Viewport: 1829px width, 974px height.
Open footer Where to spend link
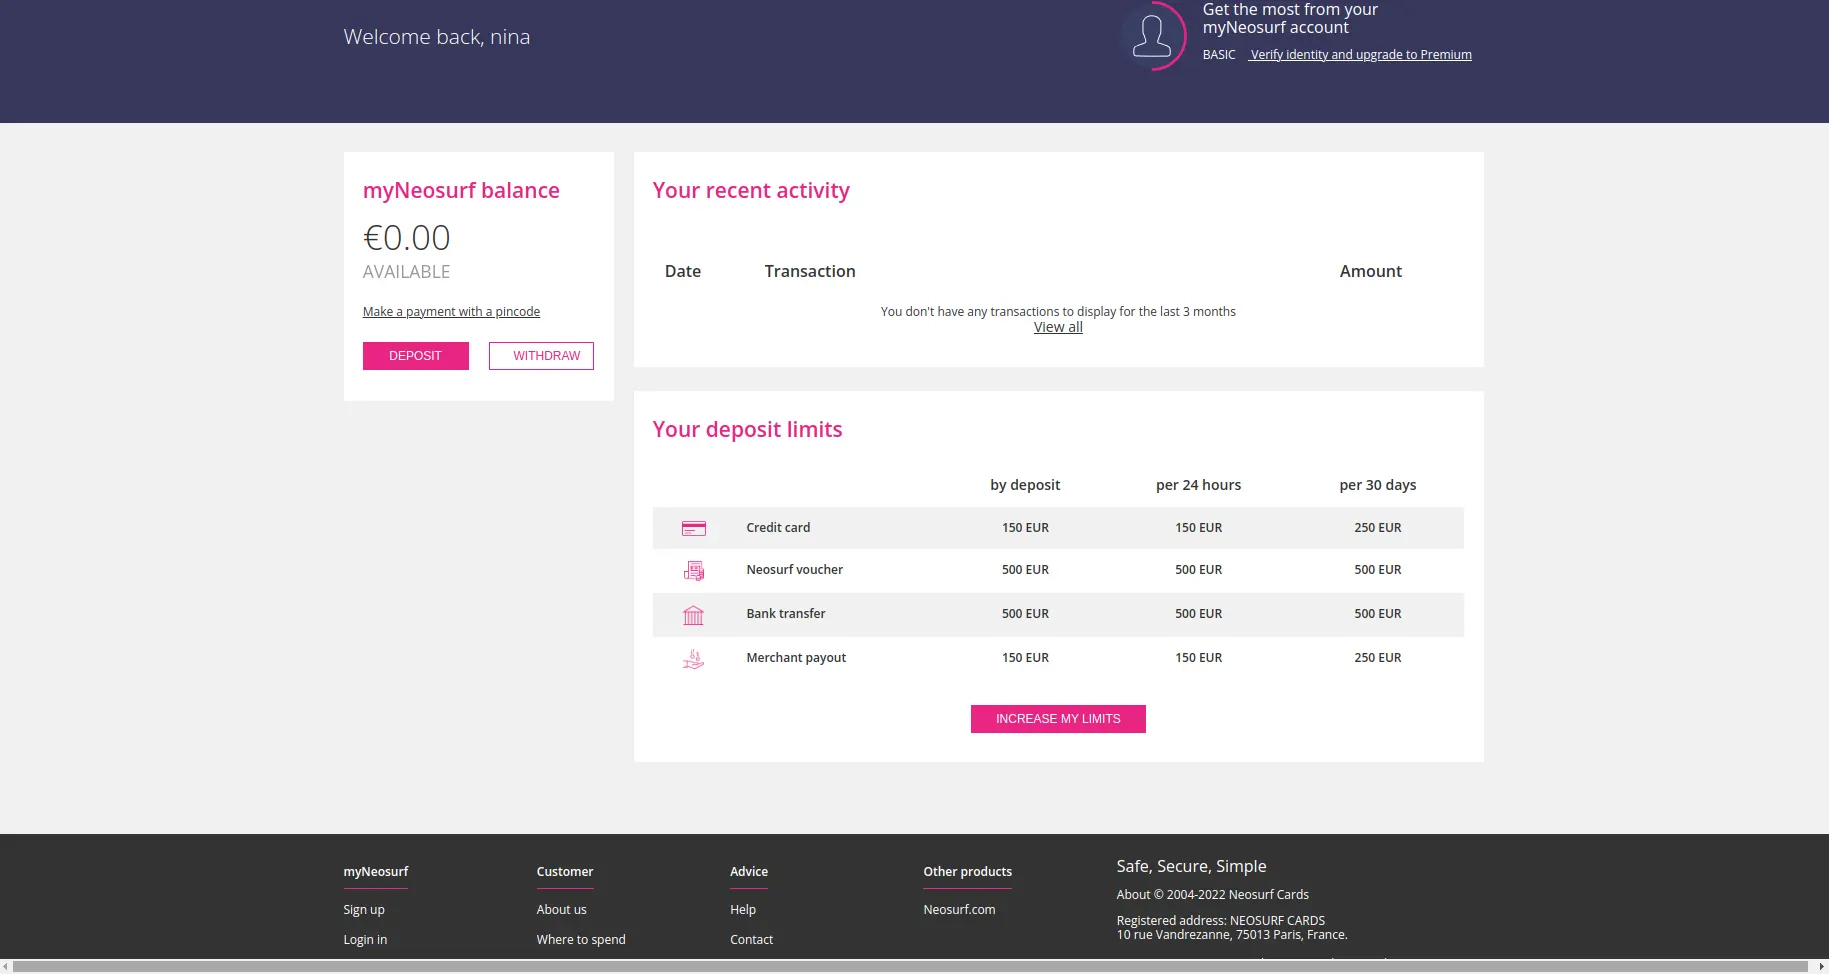coord(581,939)
